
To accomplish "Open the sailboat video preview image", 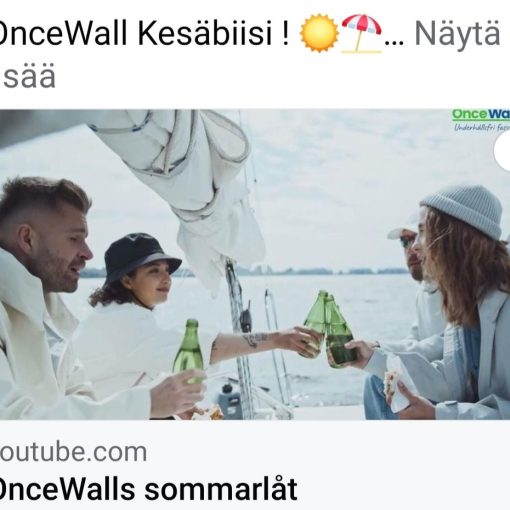I will (255, 264).
